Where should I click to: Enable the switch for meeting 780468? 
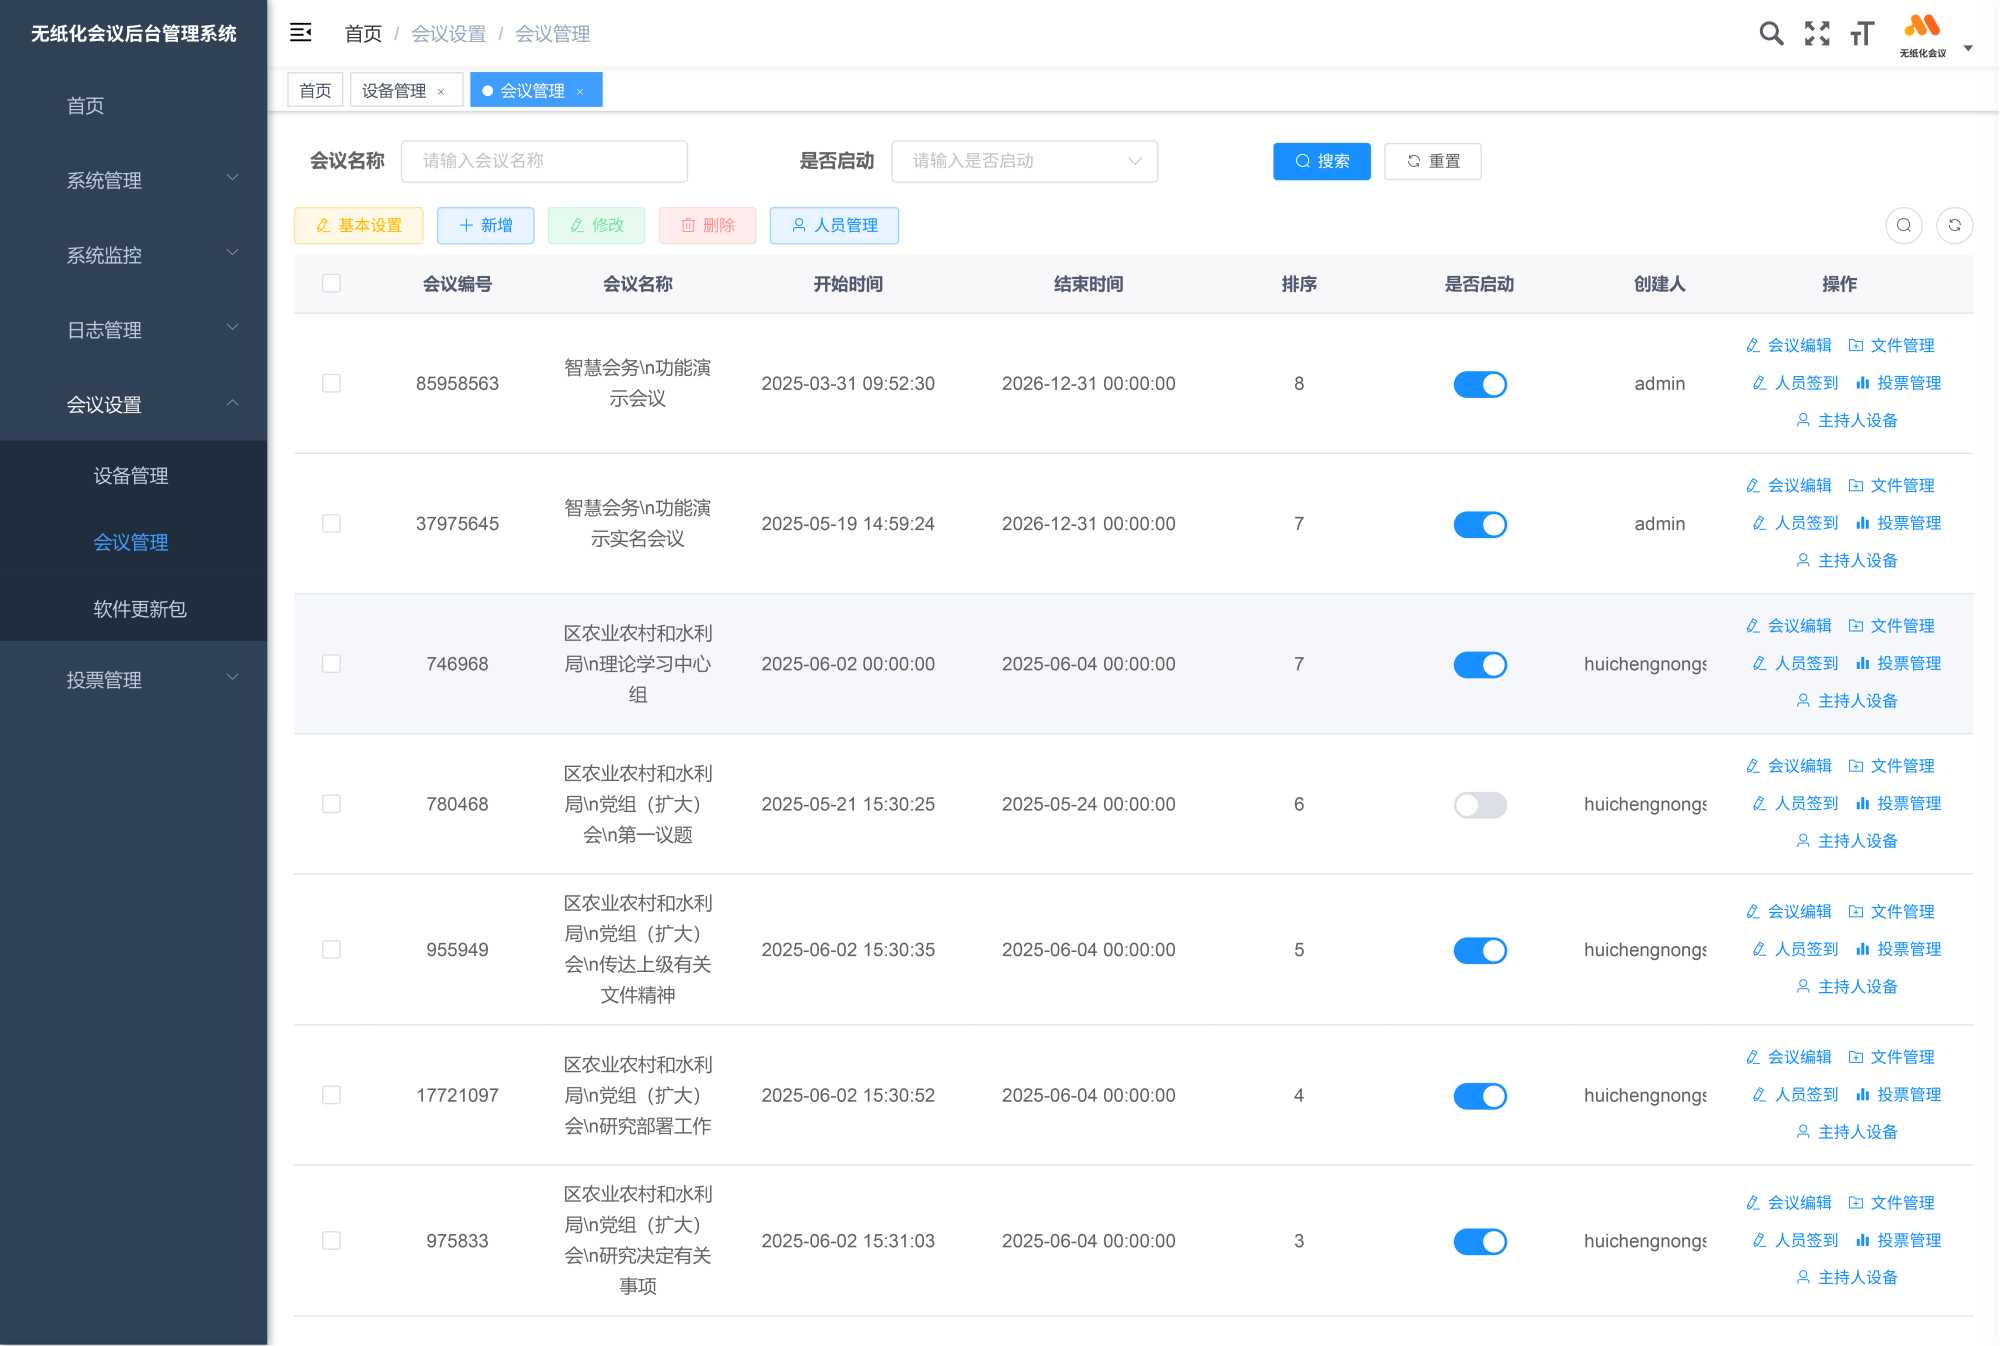(1479, 805)
